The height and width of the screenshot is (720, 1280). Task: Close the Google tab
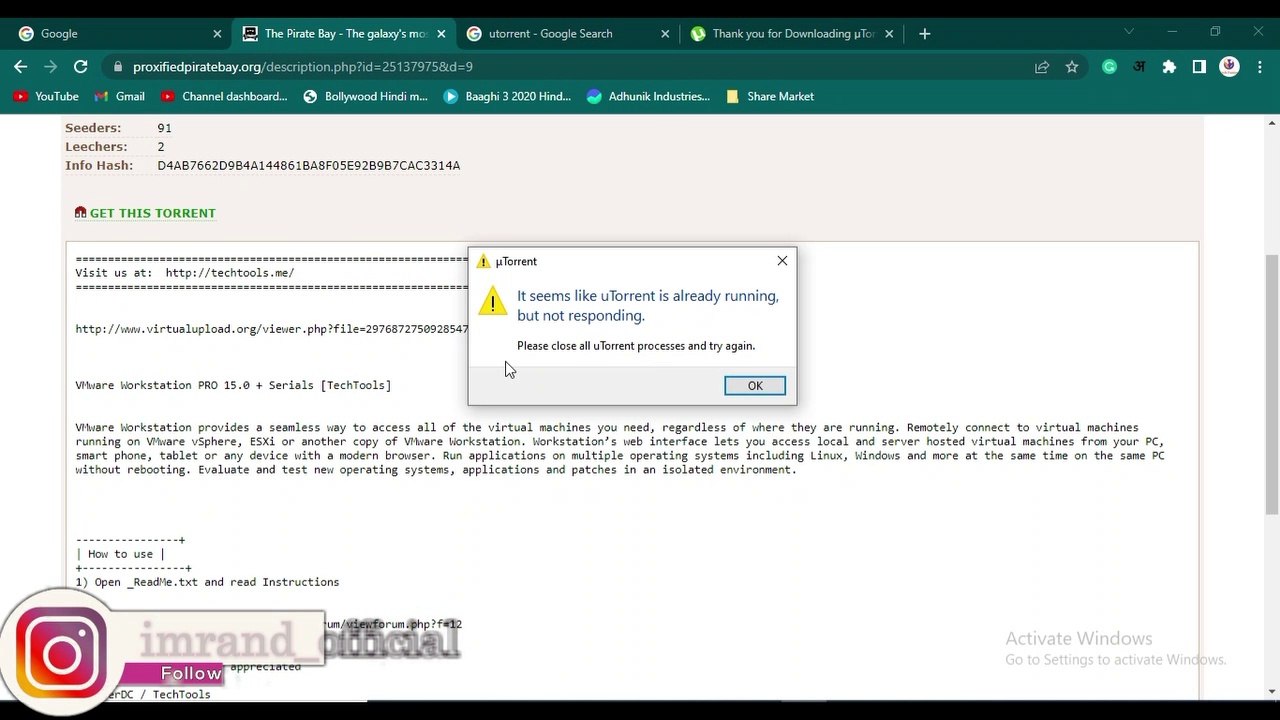click(217, 34)
